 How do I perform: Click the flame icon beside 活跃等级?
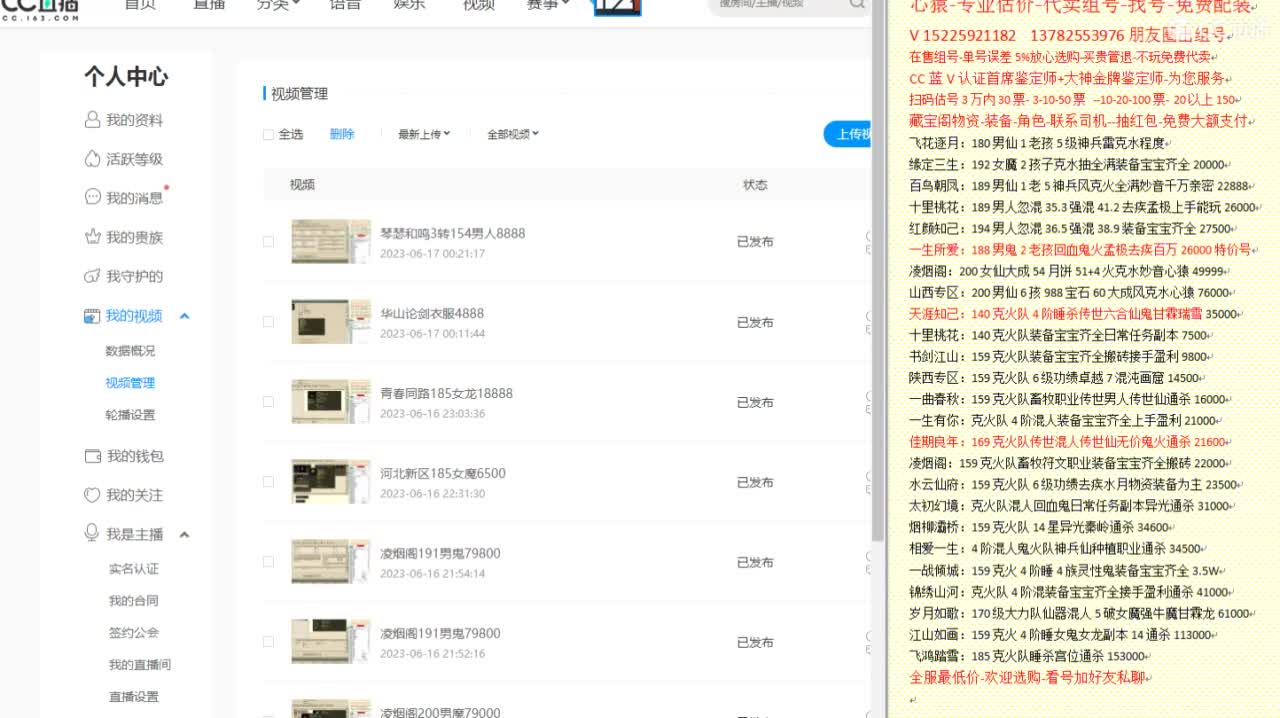point(92,158)
